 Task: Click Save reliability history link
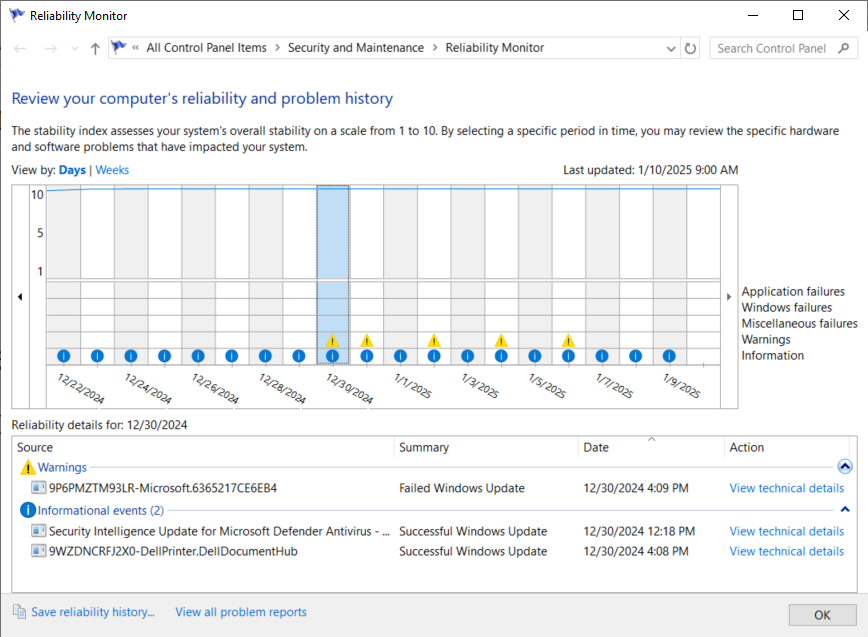pos(93,612)
